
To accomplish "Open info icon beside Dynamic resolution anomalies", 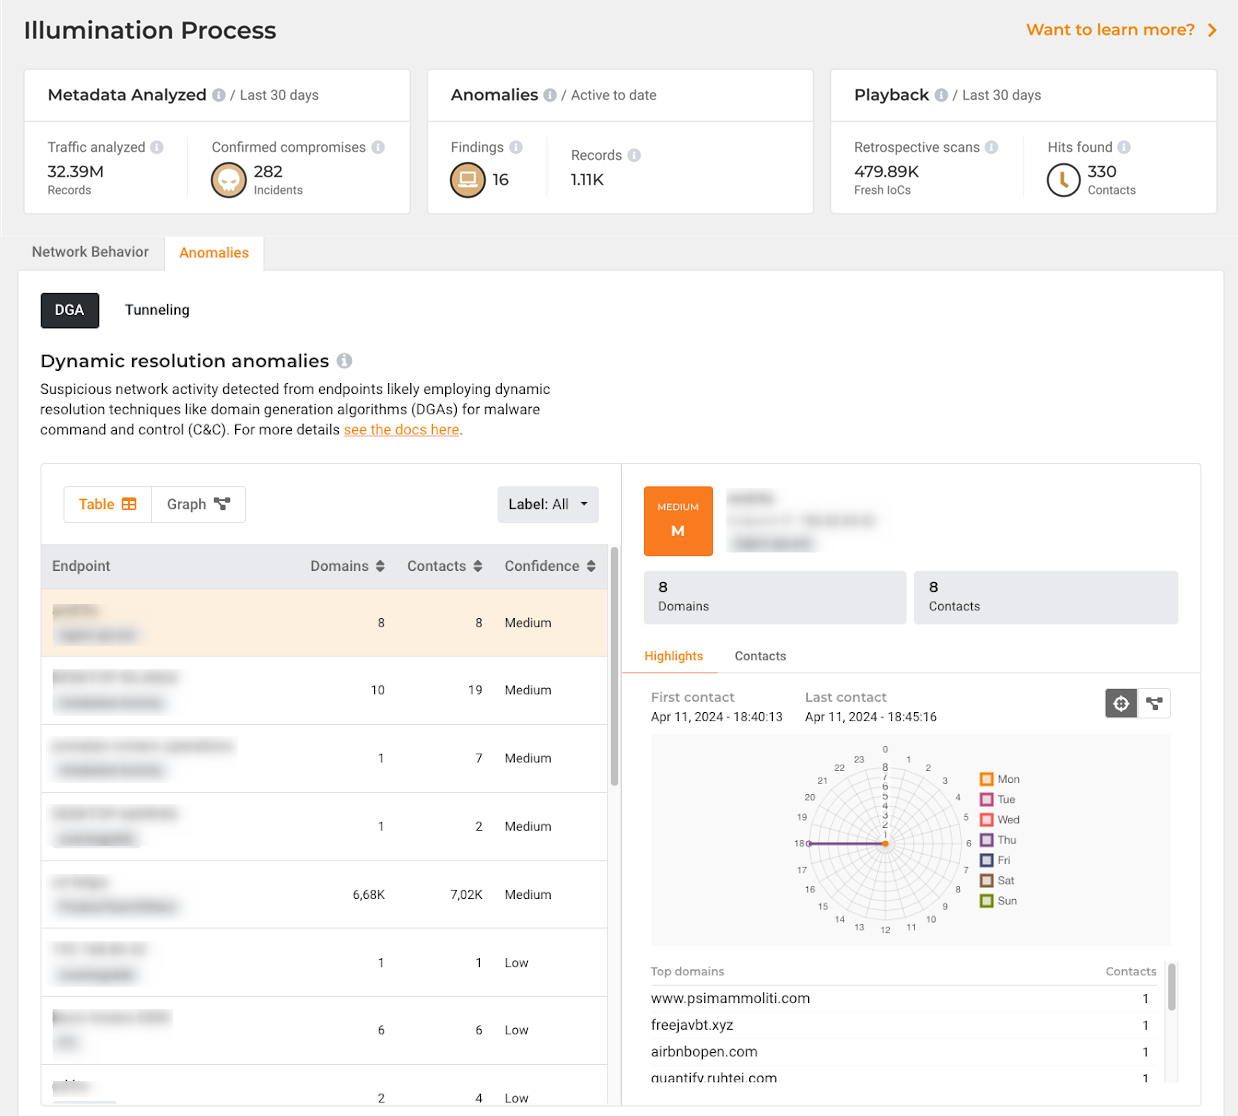I will [344, 361].
